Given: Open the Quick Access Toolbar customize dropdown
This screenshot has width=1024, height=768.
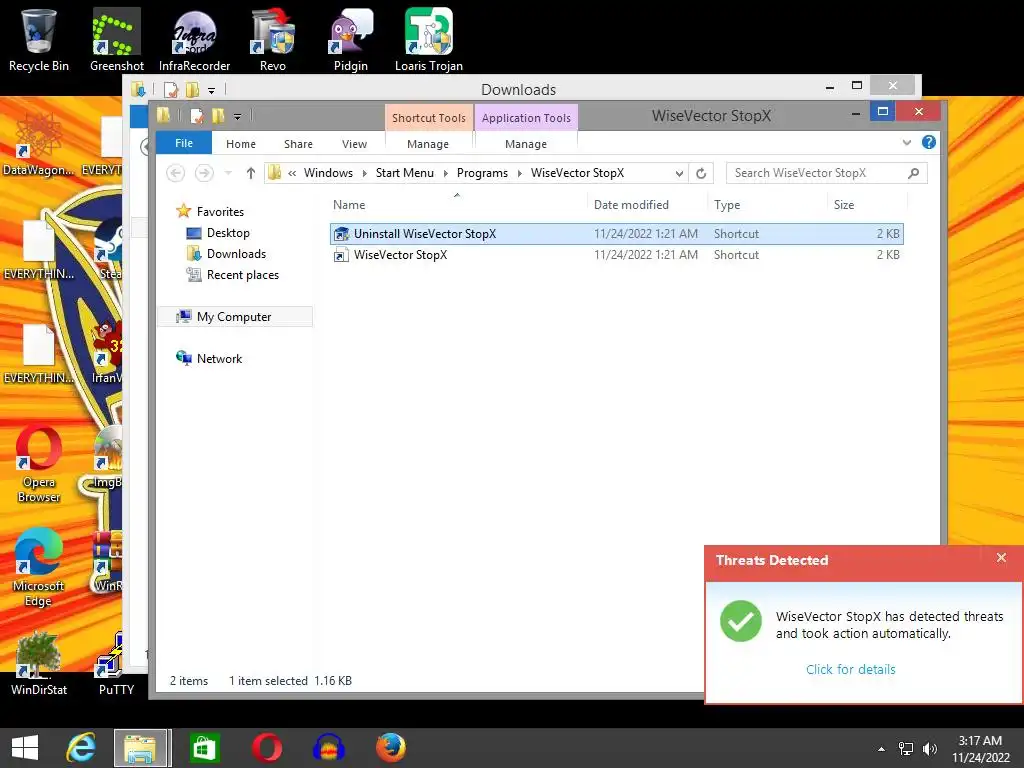Looking at the screenshot, I should [237, 117].
